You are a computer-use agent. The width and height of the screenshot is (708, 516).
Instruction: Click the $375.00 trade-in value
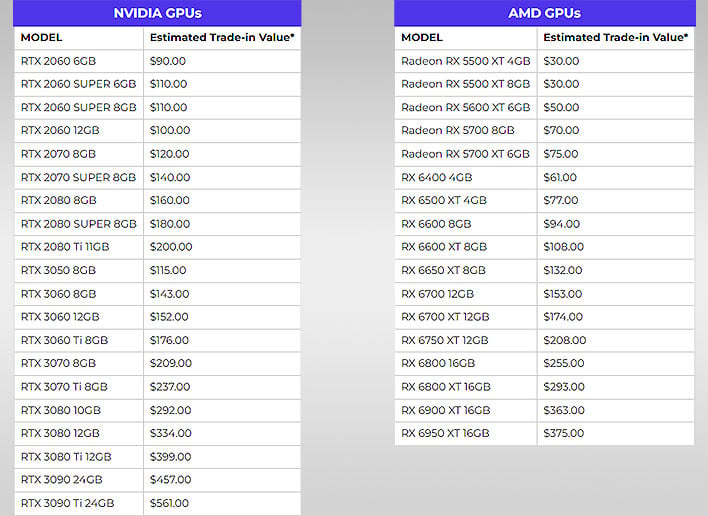564,433
